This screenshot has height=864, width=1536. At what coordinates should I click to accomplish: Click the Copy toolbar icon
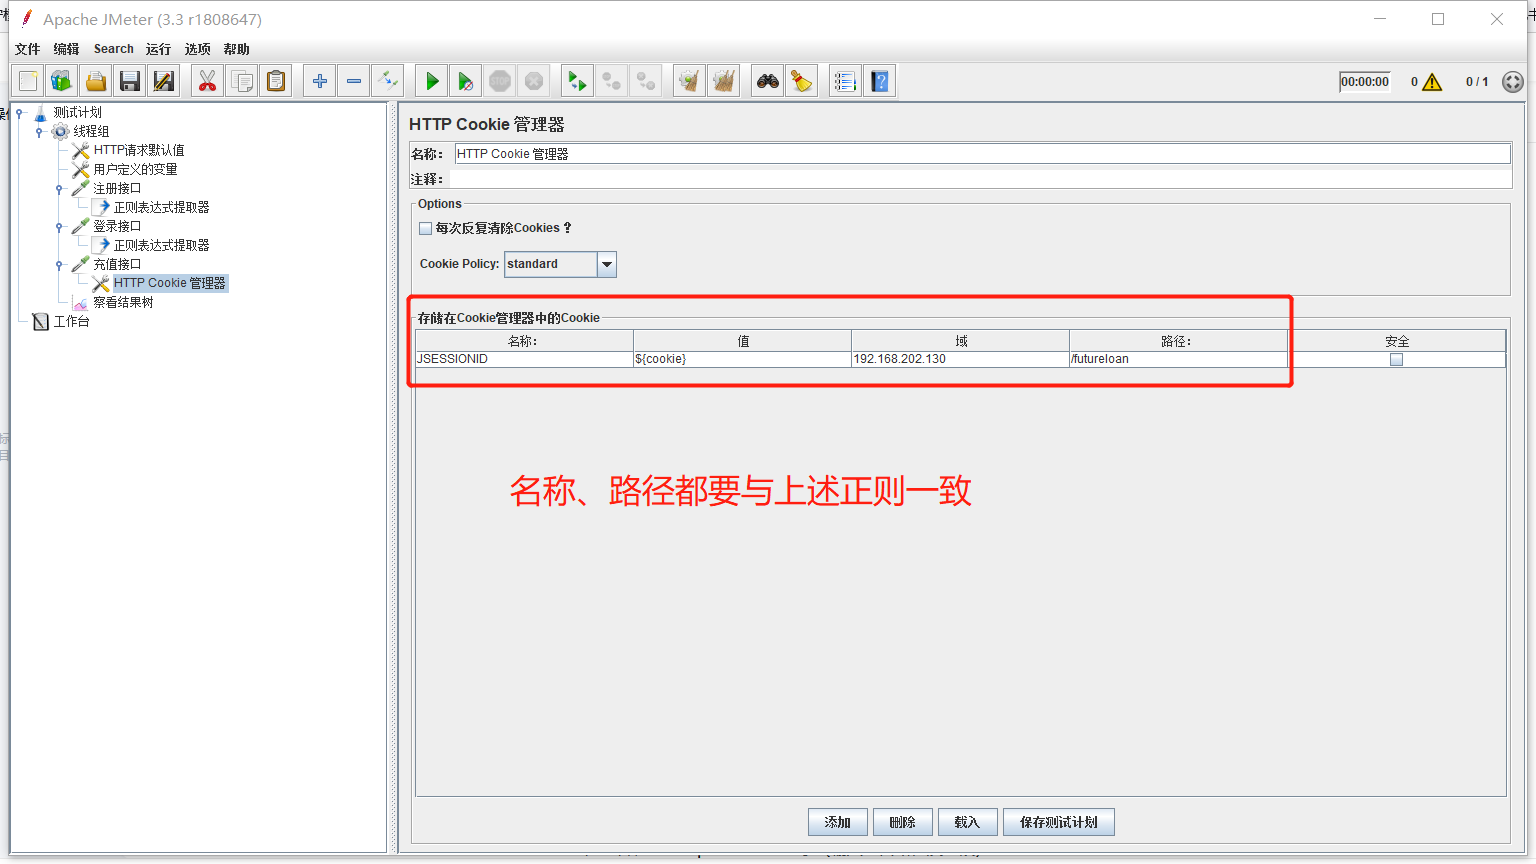point(241,81)
